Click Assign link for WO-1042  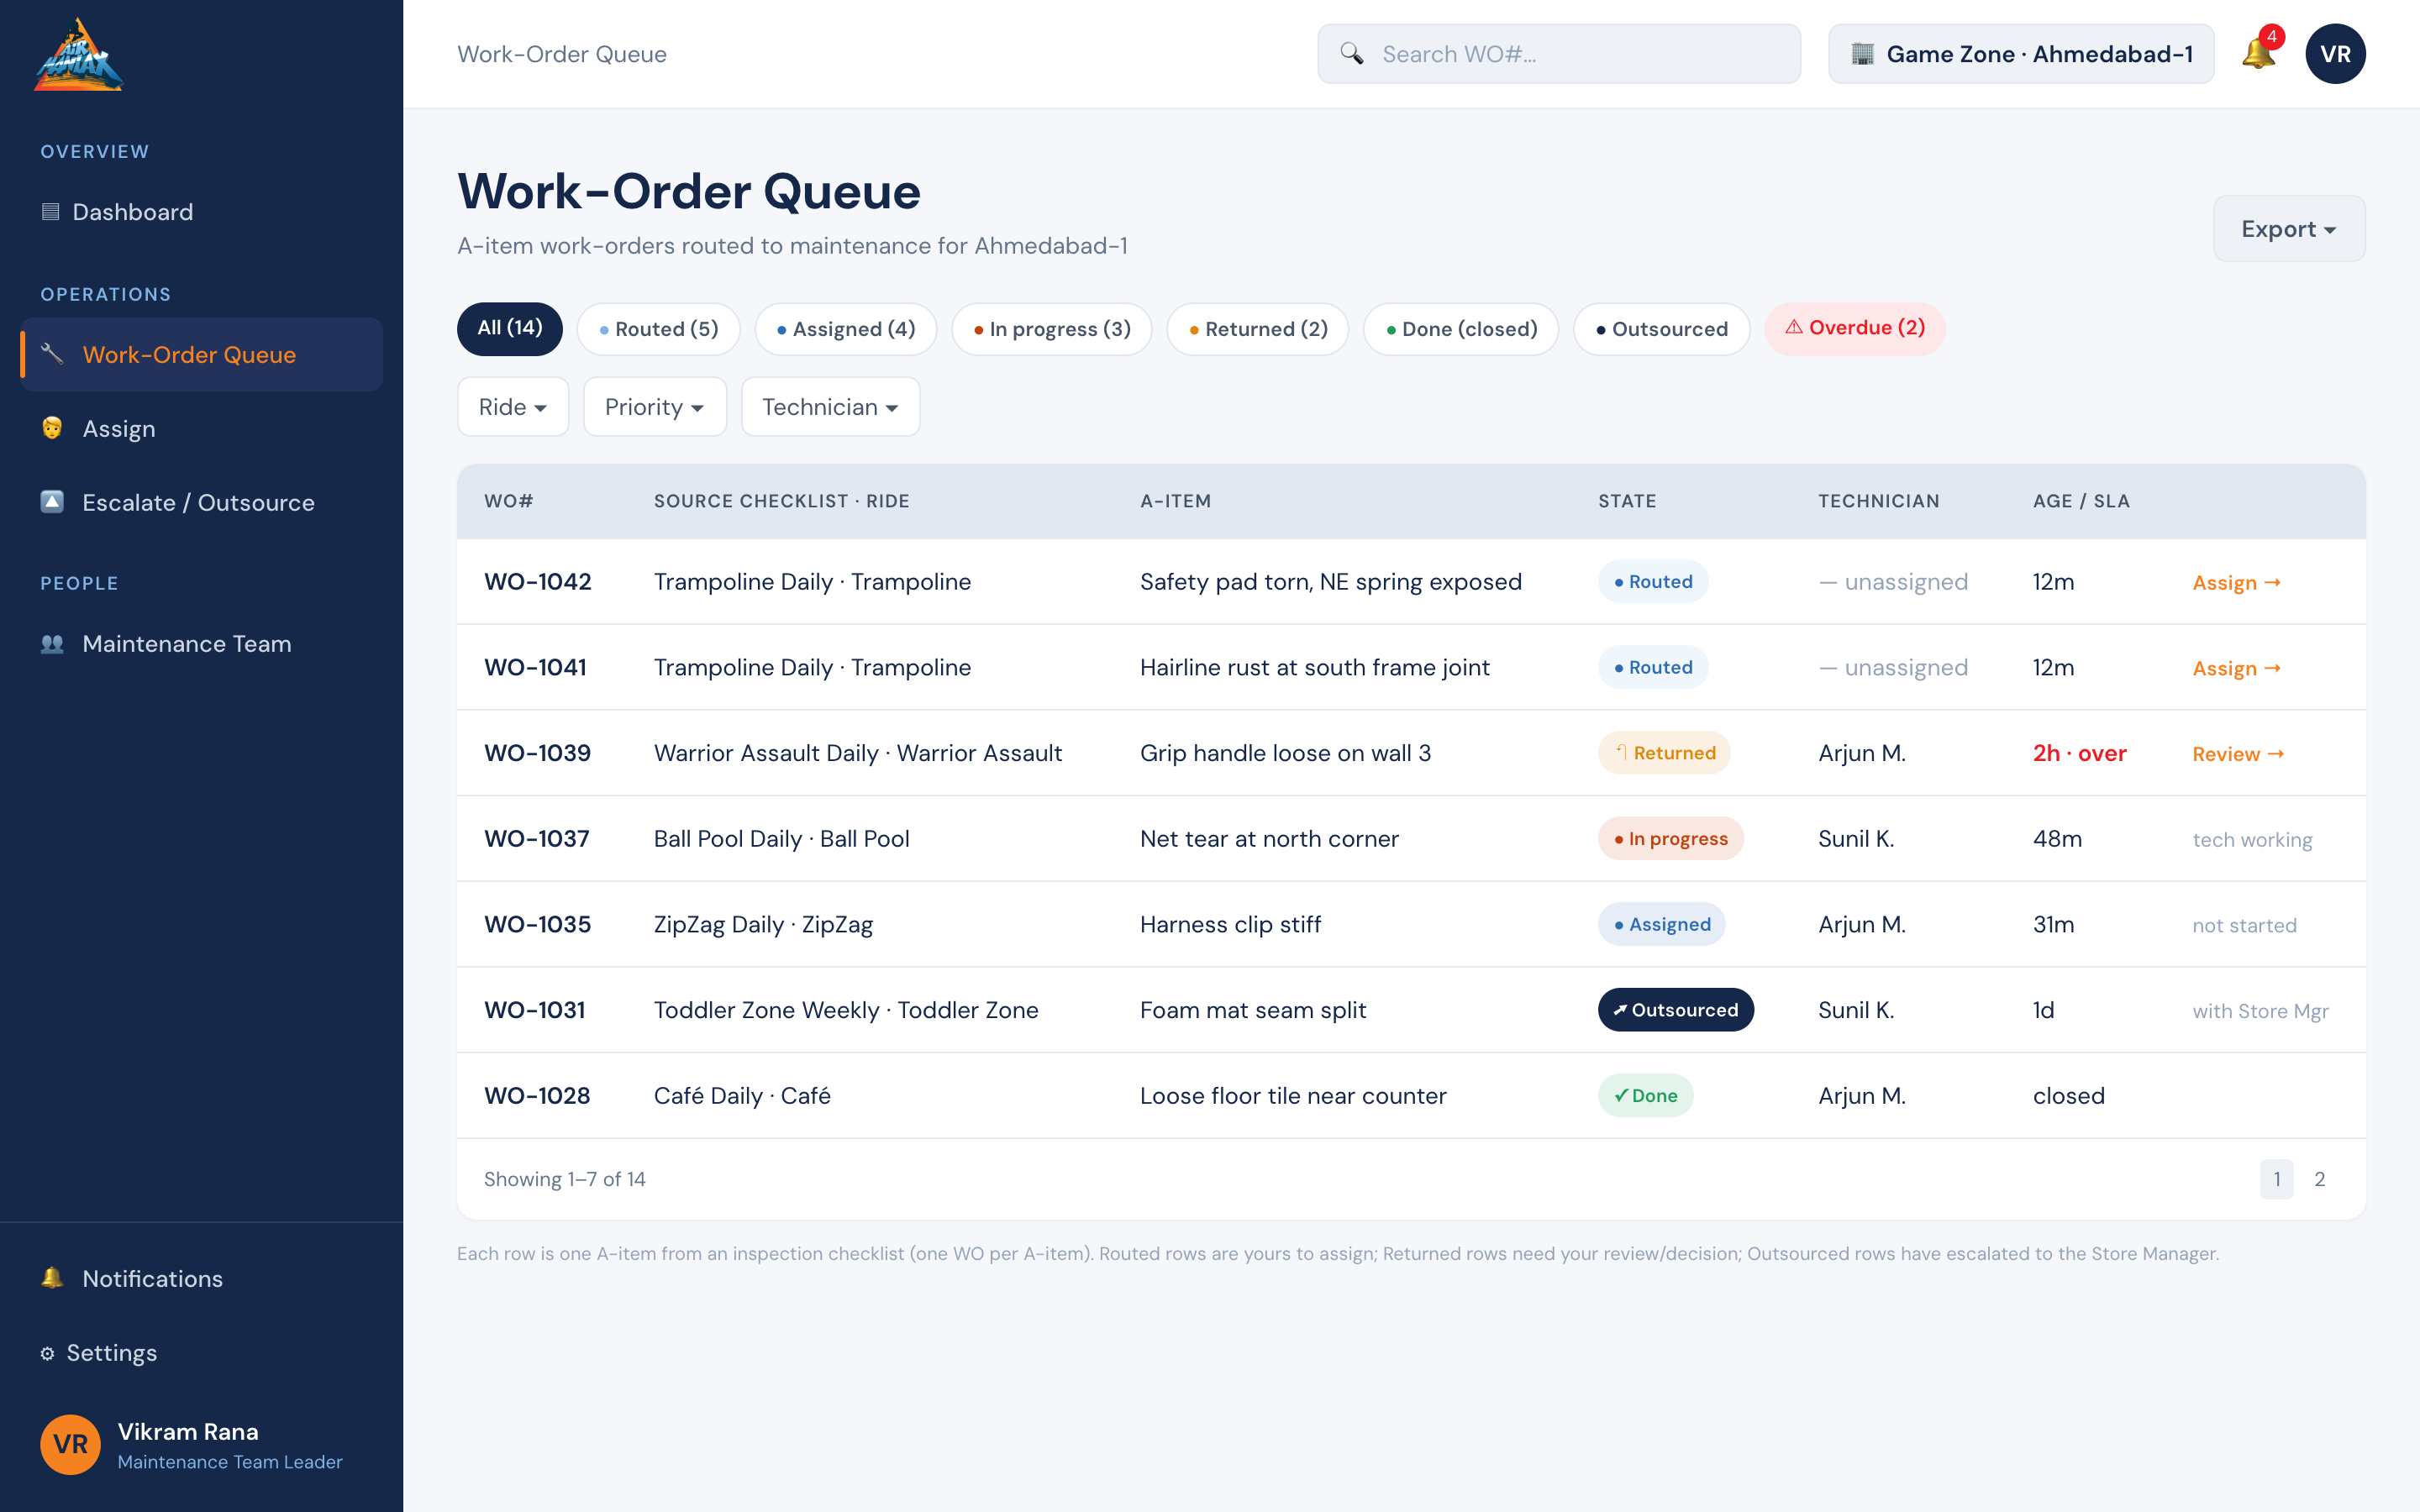click(2236, 582)
